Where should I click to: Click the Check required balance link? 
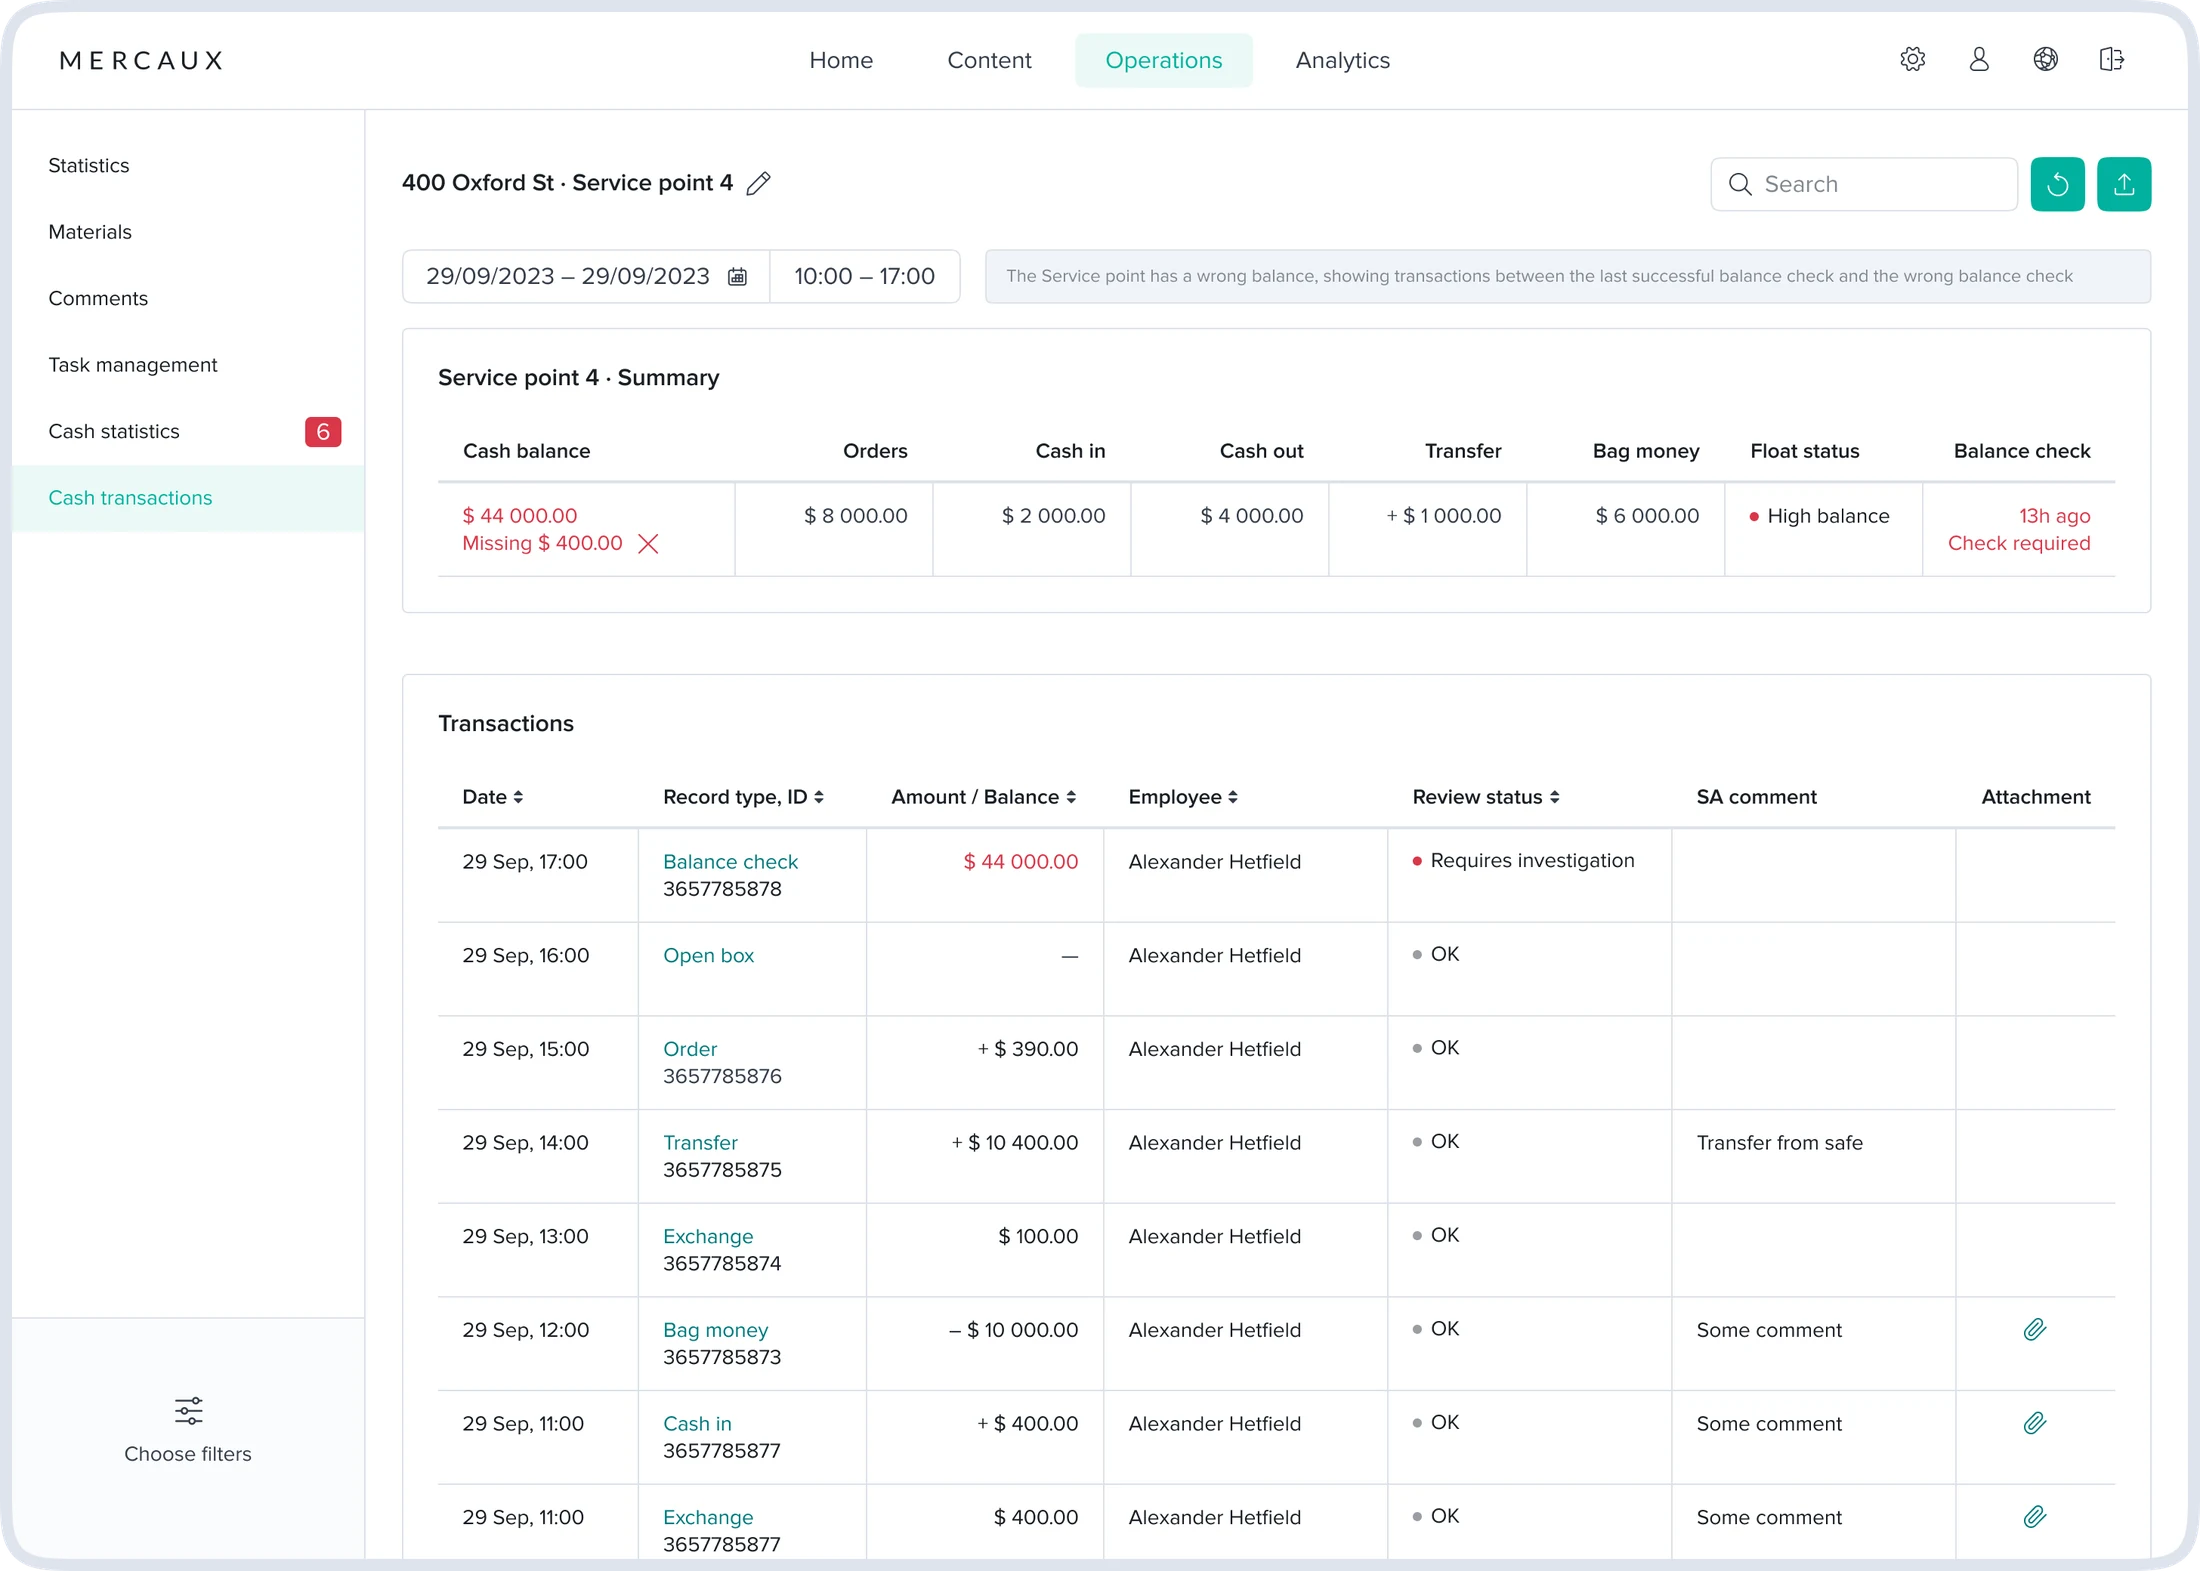[2018, 543]
